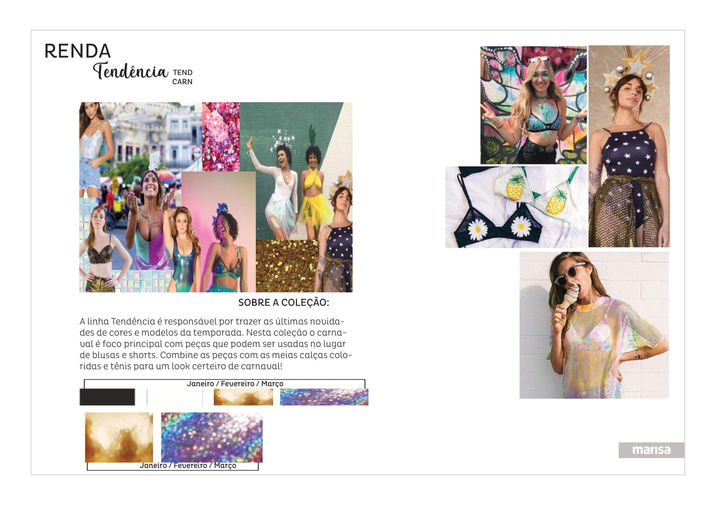Select the small gold glitter swatch
Image resolution: width=715 pixels, height=505 pixels.
[x=244, y=397]
